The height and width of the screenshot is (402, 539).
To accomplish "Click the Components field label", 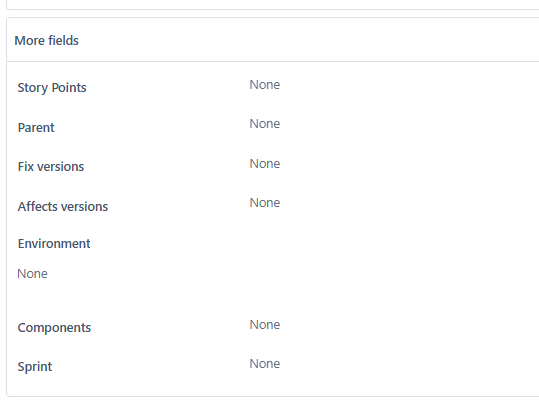I will (54, 328).
